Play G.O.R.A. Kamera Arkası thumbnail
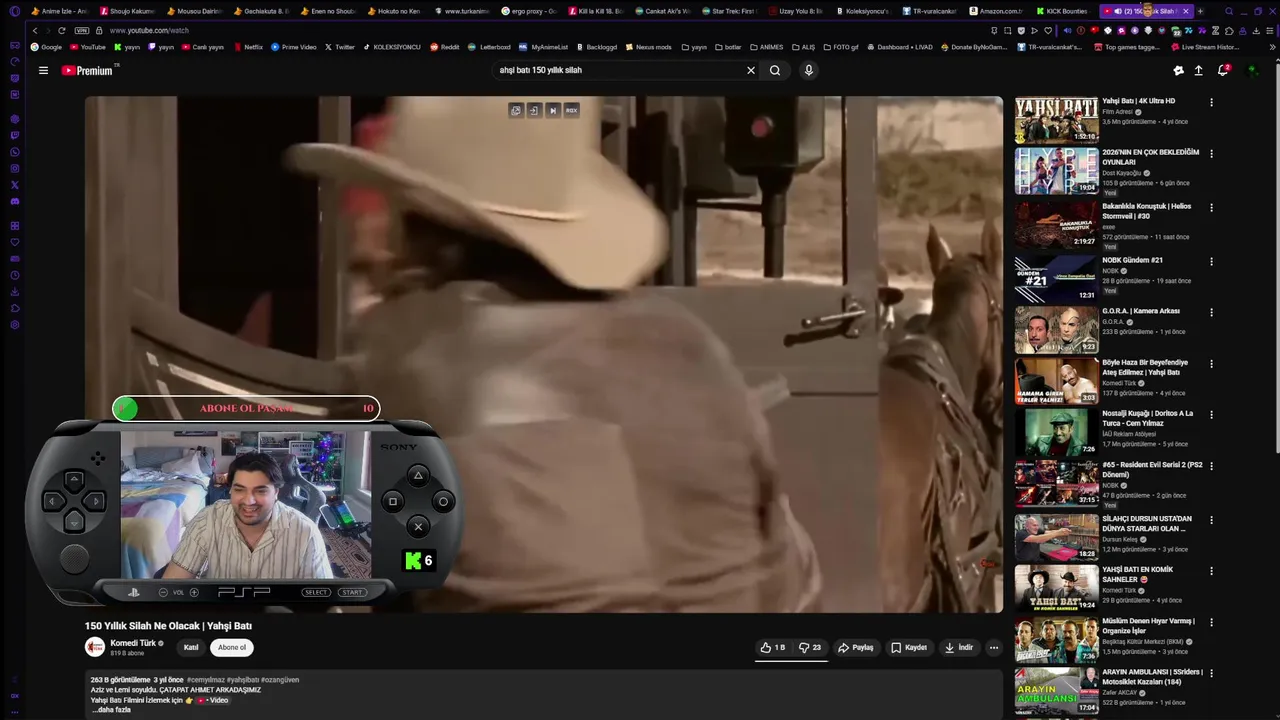This screenshot has width=1280, height=720. pos(1056,330)
